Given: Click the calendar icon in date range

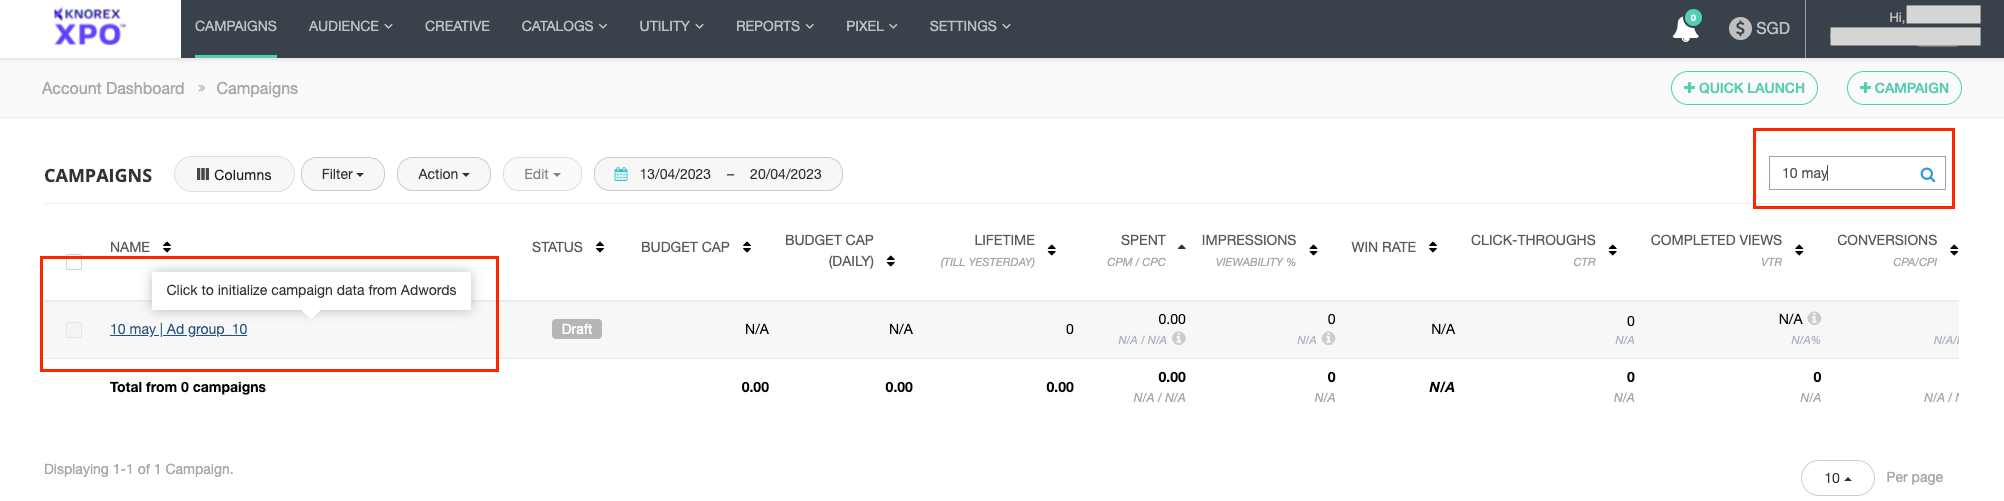Looking at the screenshot, I should tap(621, 174).
